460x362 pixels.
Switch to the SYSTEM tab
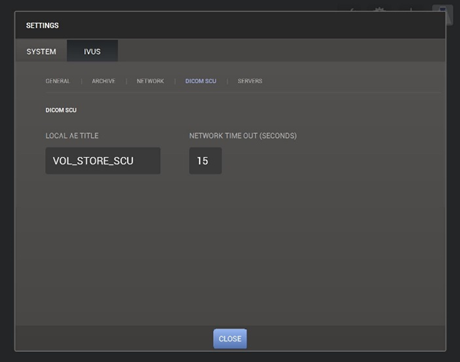tap(41, 51)
